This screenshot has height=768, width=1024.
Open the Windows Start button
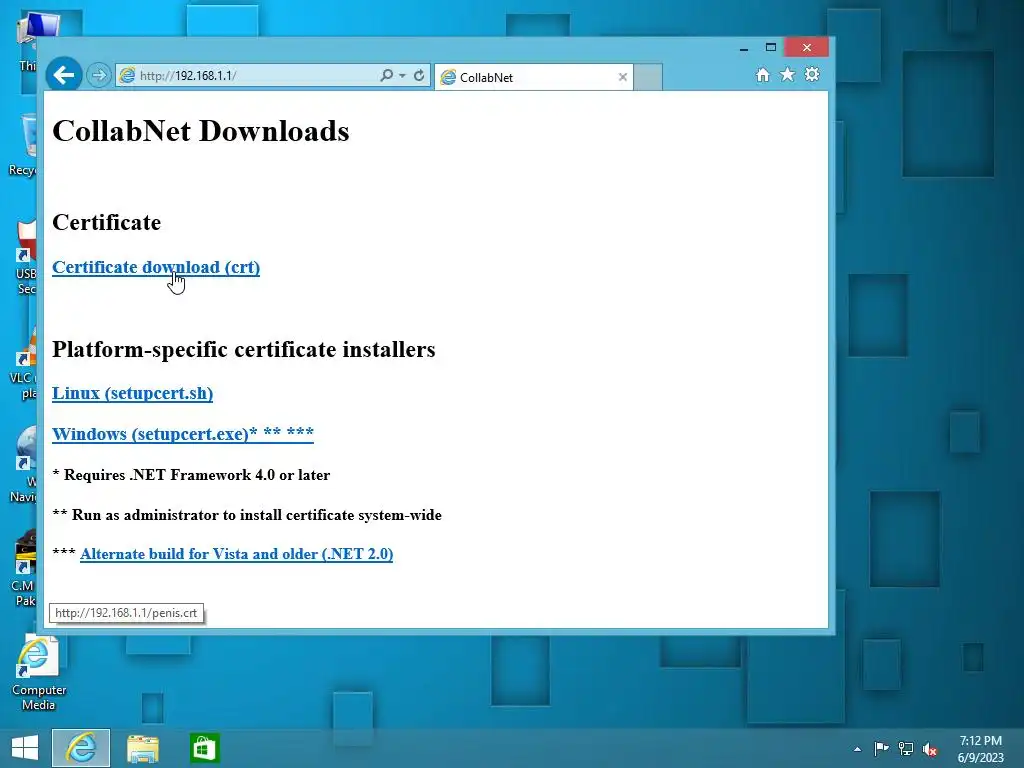(x=25, y=748)
